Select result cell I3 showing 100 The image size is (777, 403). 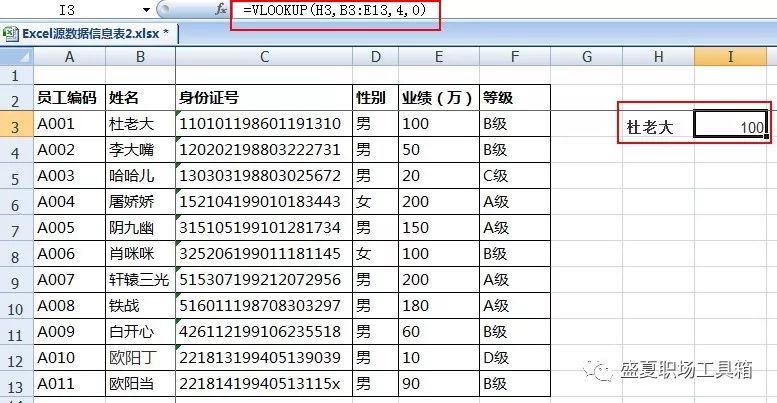coord(730,124)
